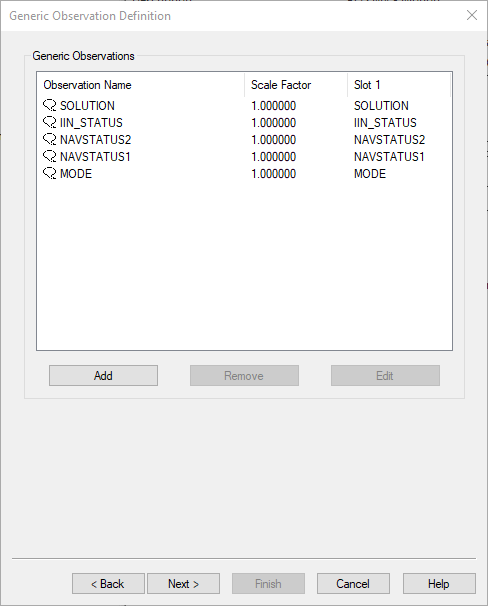Click the icon beside SOLUTION observation
Screen dimensions: 488x606
(x=49, y=106)
